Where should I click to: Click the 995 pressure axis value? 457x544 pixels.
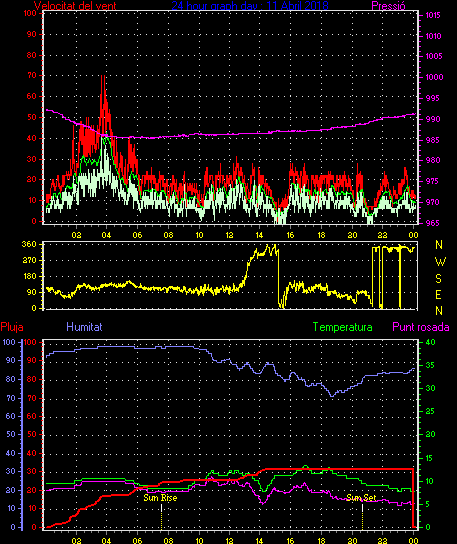click(x=432, y=98)
